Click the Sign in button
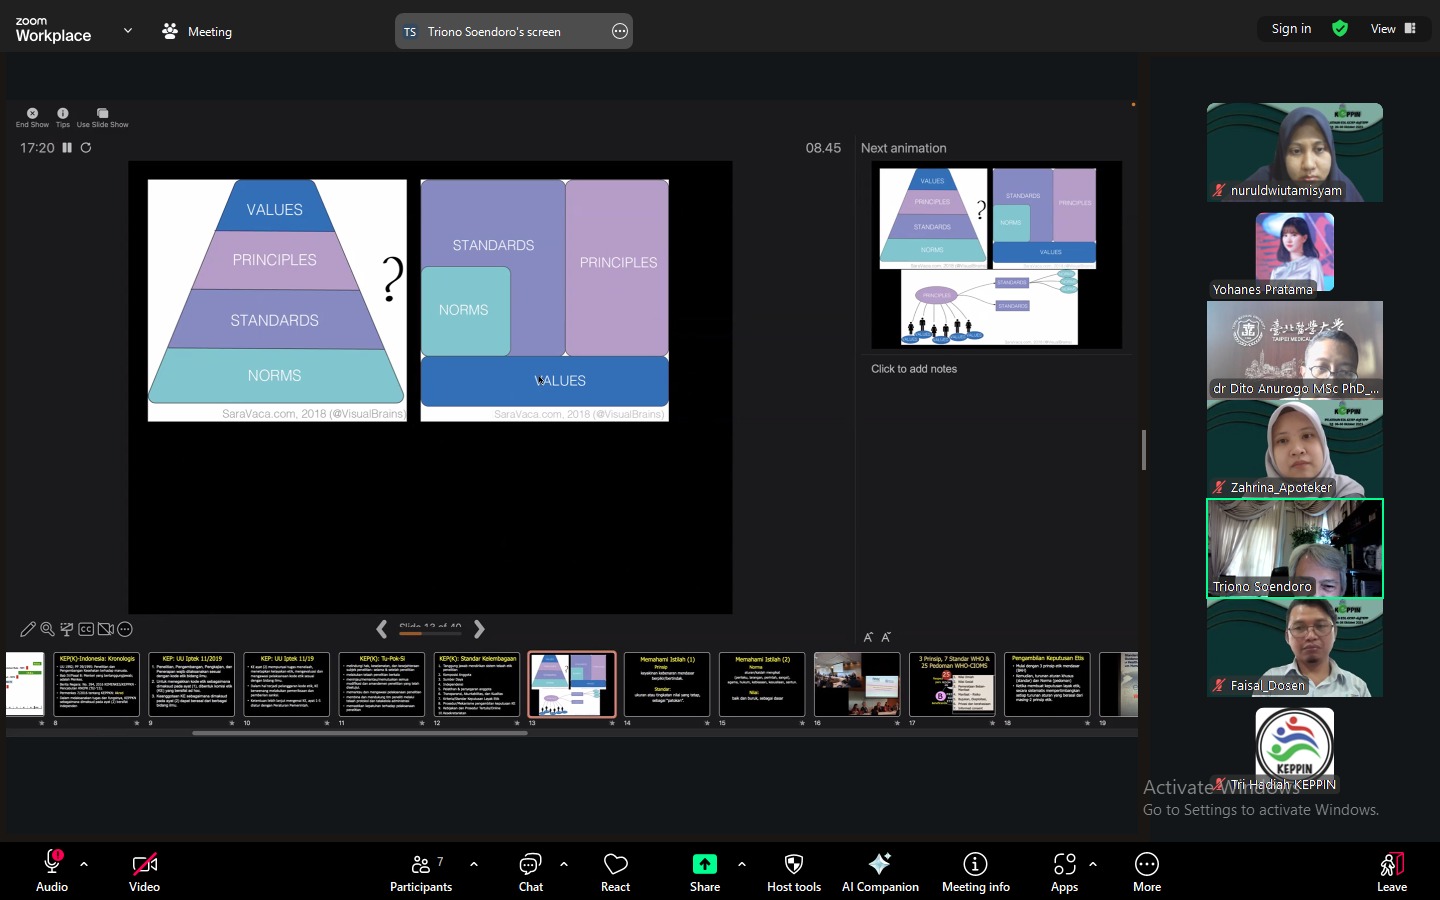This screenshot has width=1440, height=900. pyautogui.click(x=1291, y=29)
